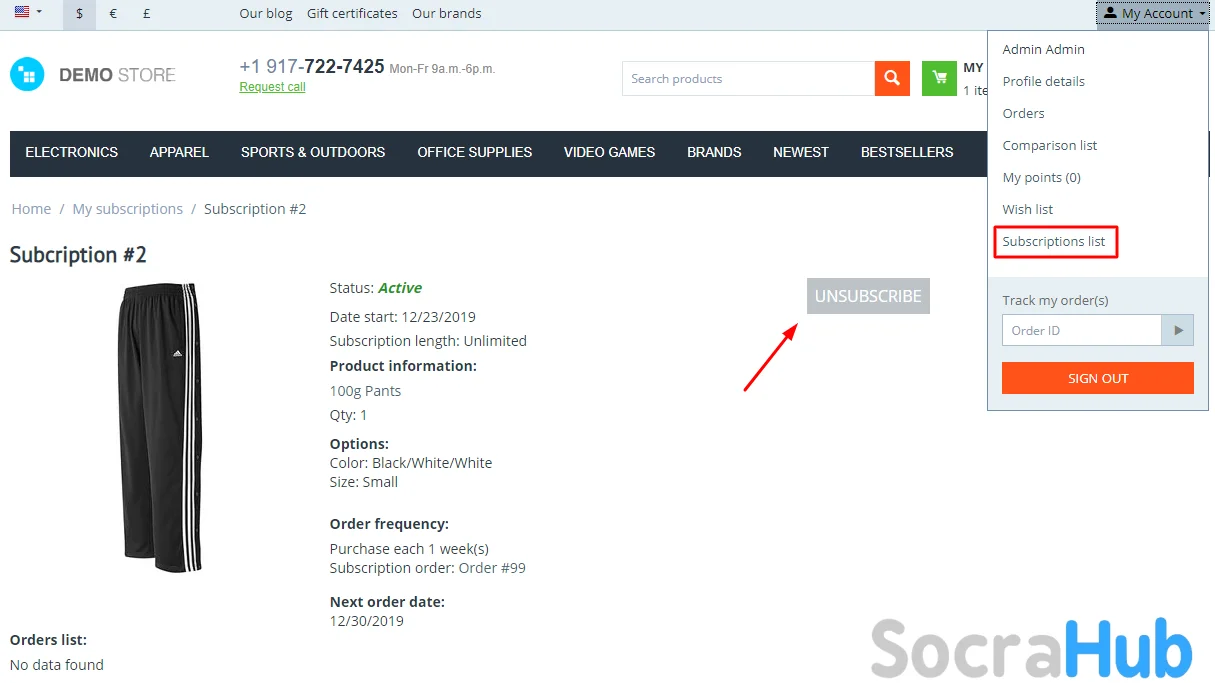Focus the Search products input field

tap(748, 79)
